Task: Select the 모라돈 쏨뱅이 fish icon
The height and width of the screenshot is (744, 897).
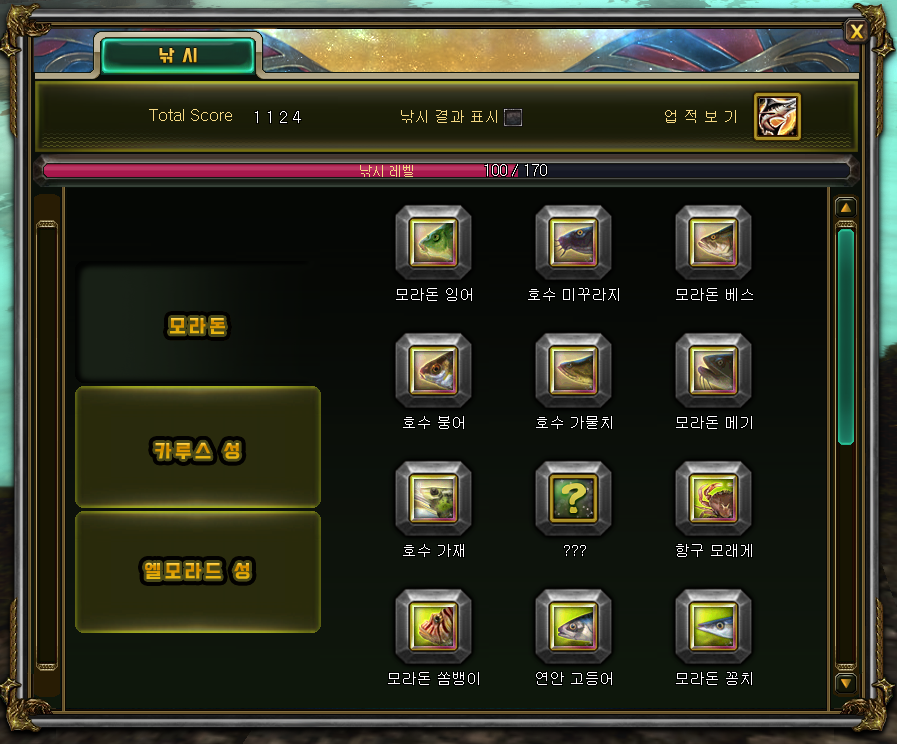Action: tap(434, 627)
